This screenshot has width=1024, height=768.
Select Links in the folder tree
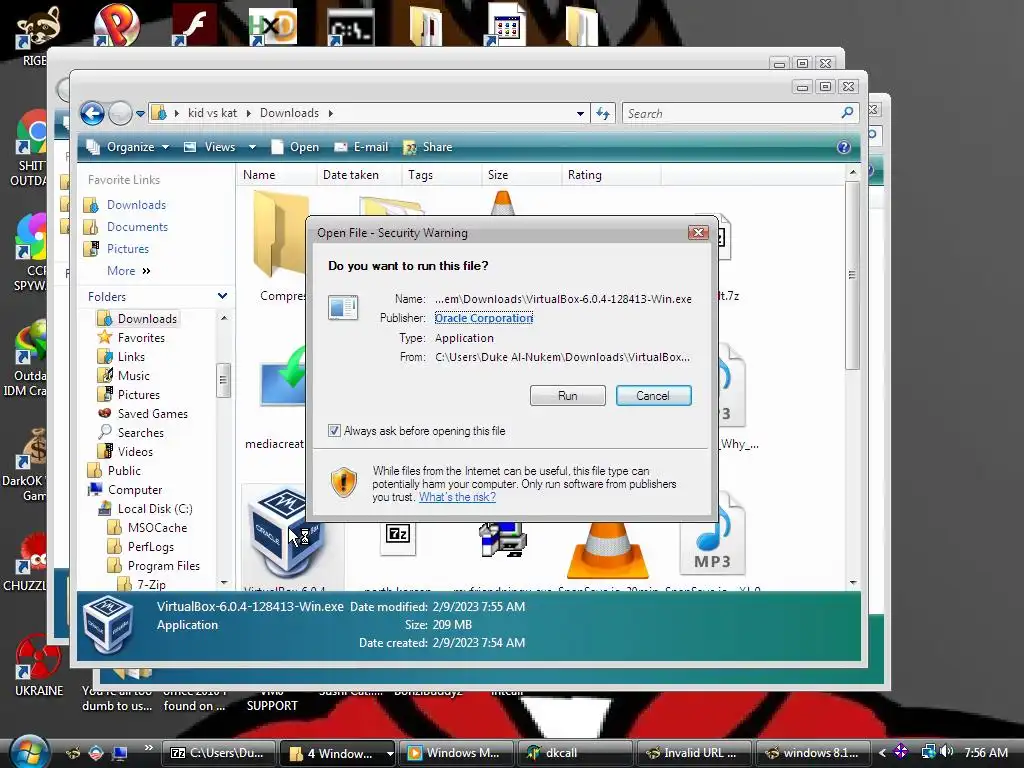click(x=131, y=357)
